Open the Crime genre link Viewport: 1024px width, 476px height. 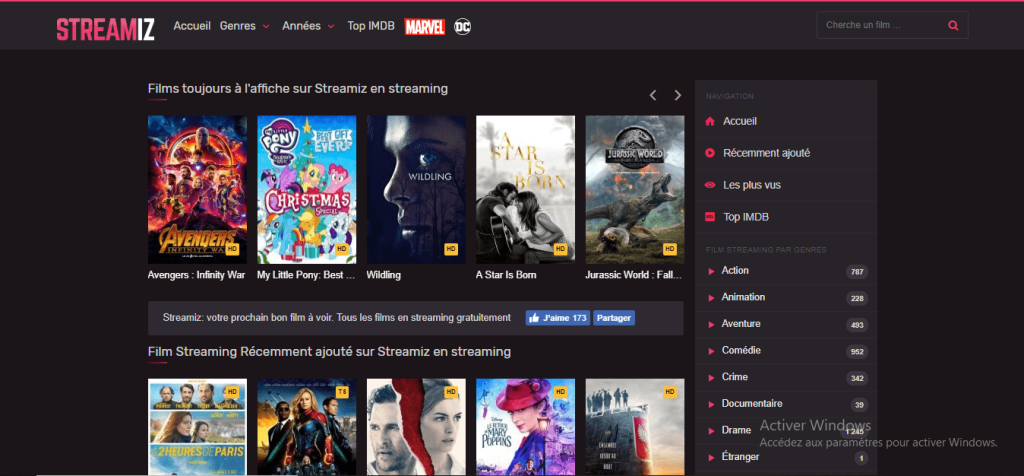[735, 377]
